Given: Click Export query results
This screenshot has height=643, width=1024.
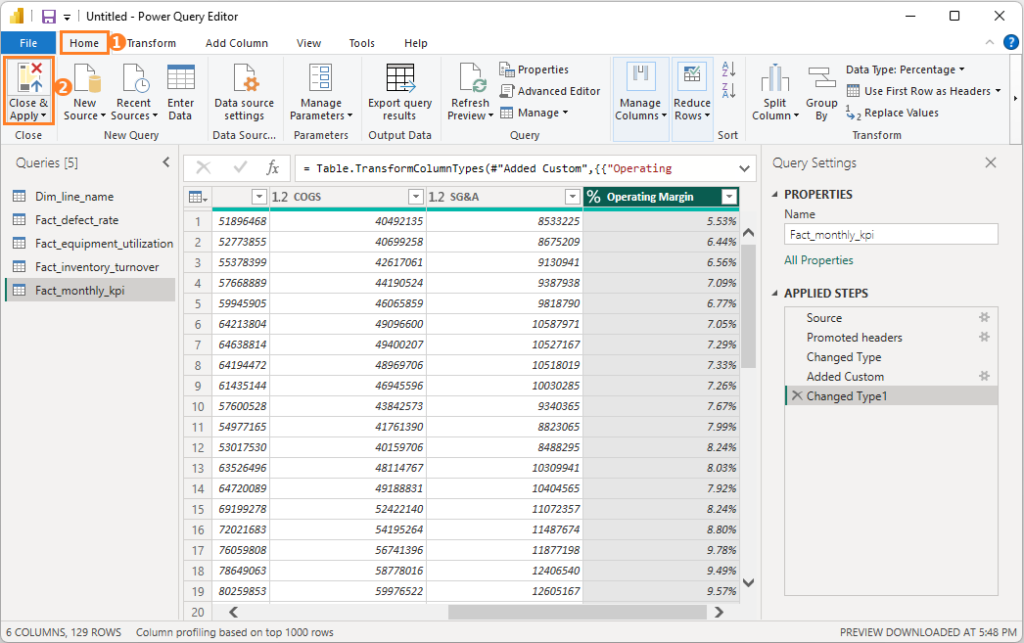Looking at the screenshot, I should click(400, 92).
